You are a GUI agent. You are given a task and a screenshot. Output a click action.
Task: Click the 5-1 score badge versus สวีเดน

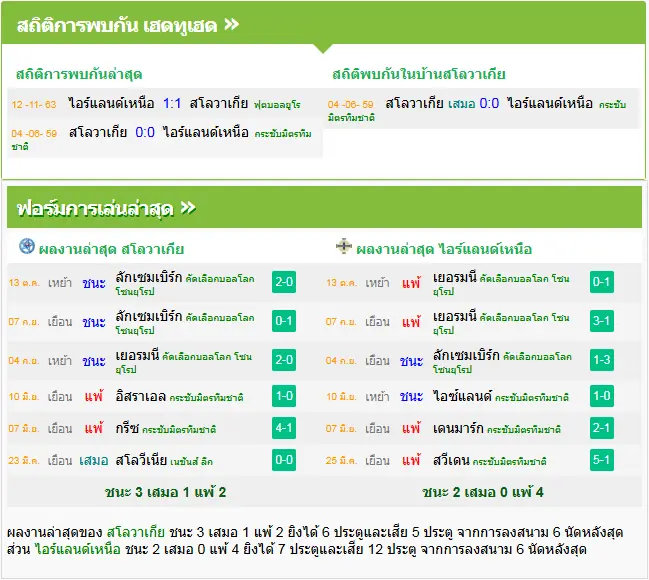pos(601,460)
